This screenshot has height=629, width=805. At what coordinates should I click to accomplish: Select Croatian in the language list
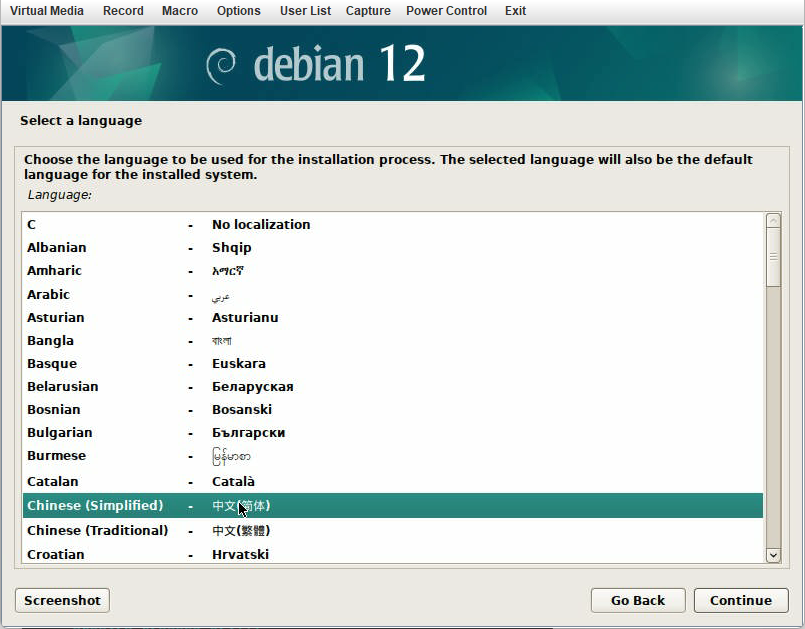point(393,554)
